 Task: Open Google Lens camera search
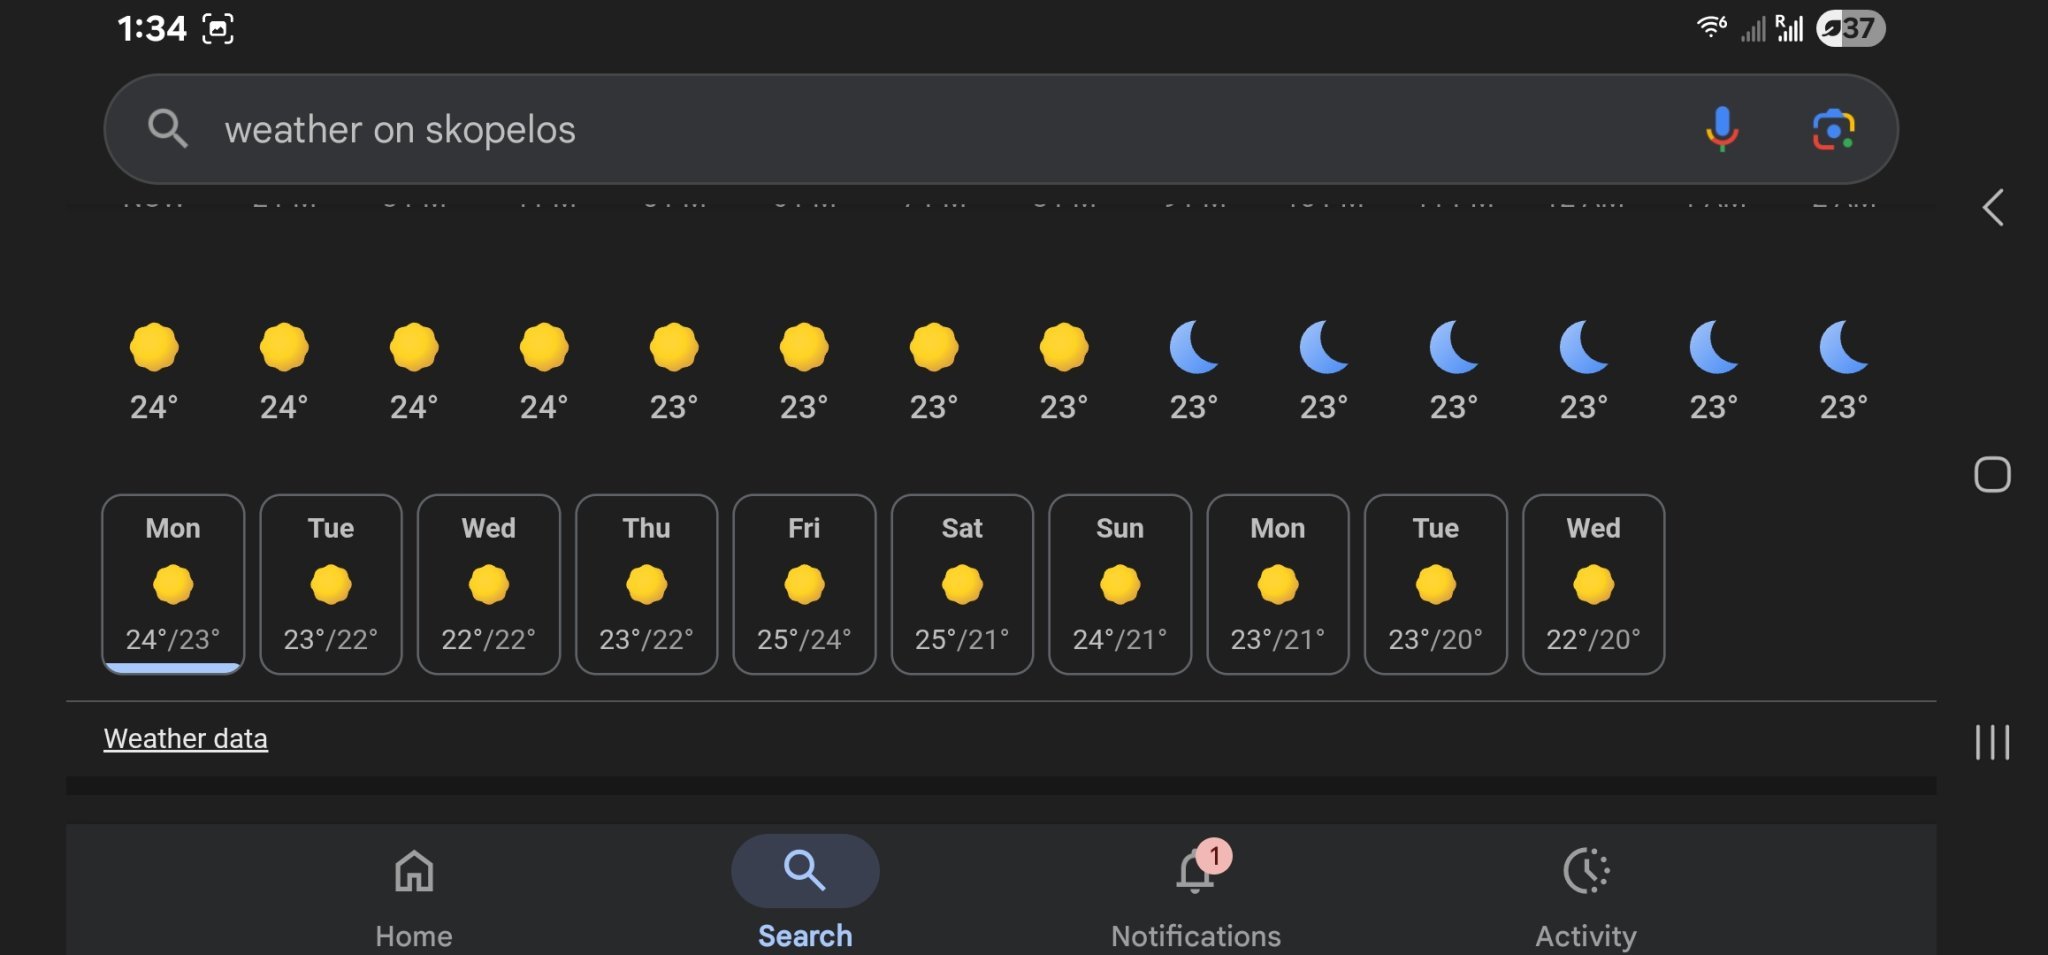point(1833,130)
